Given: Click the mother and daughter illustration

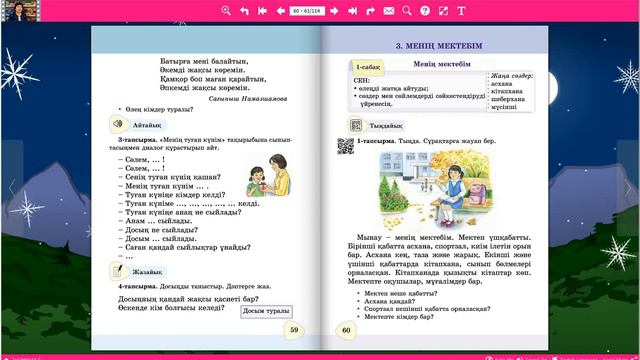Looking at the screenshot, I should point(269,176).
